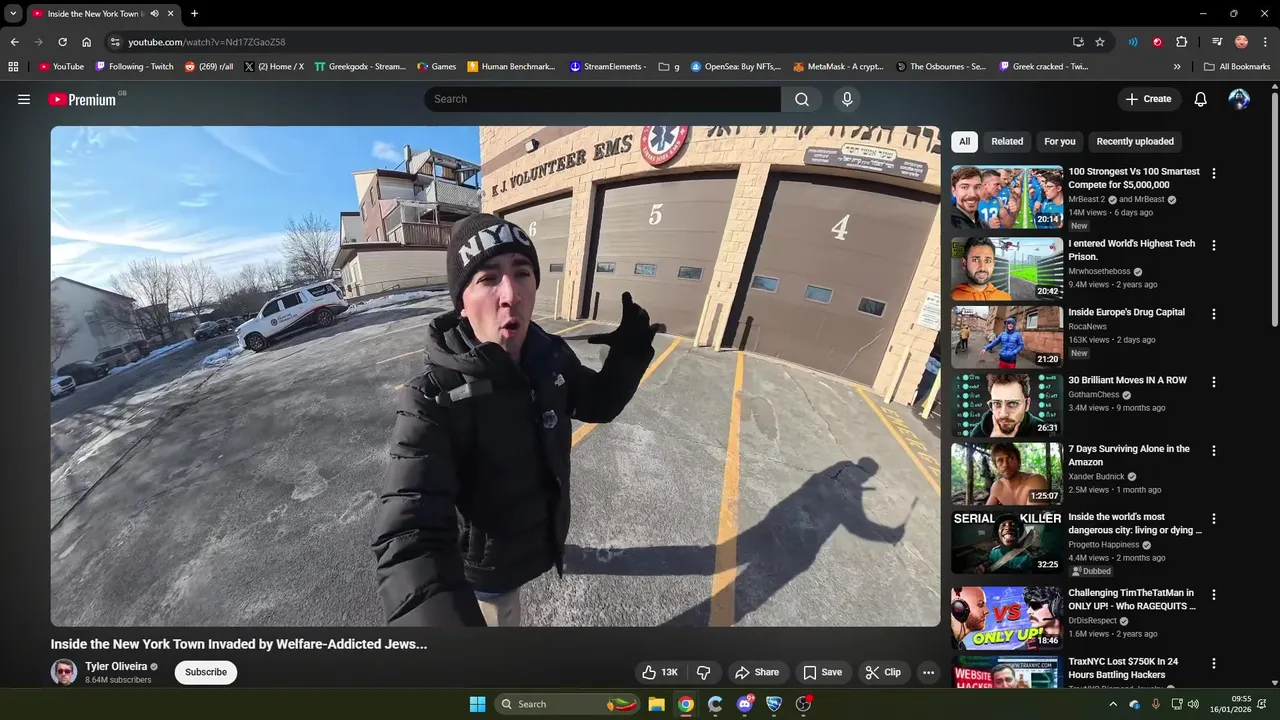Open options menu for 100 Strongest Vs 100 Smartest
This screenshot has width=1280, height=720.
[1214, 173]
